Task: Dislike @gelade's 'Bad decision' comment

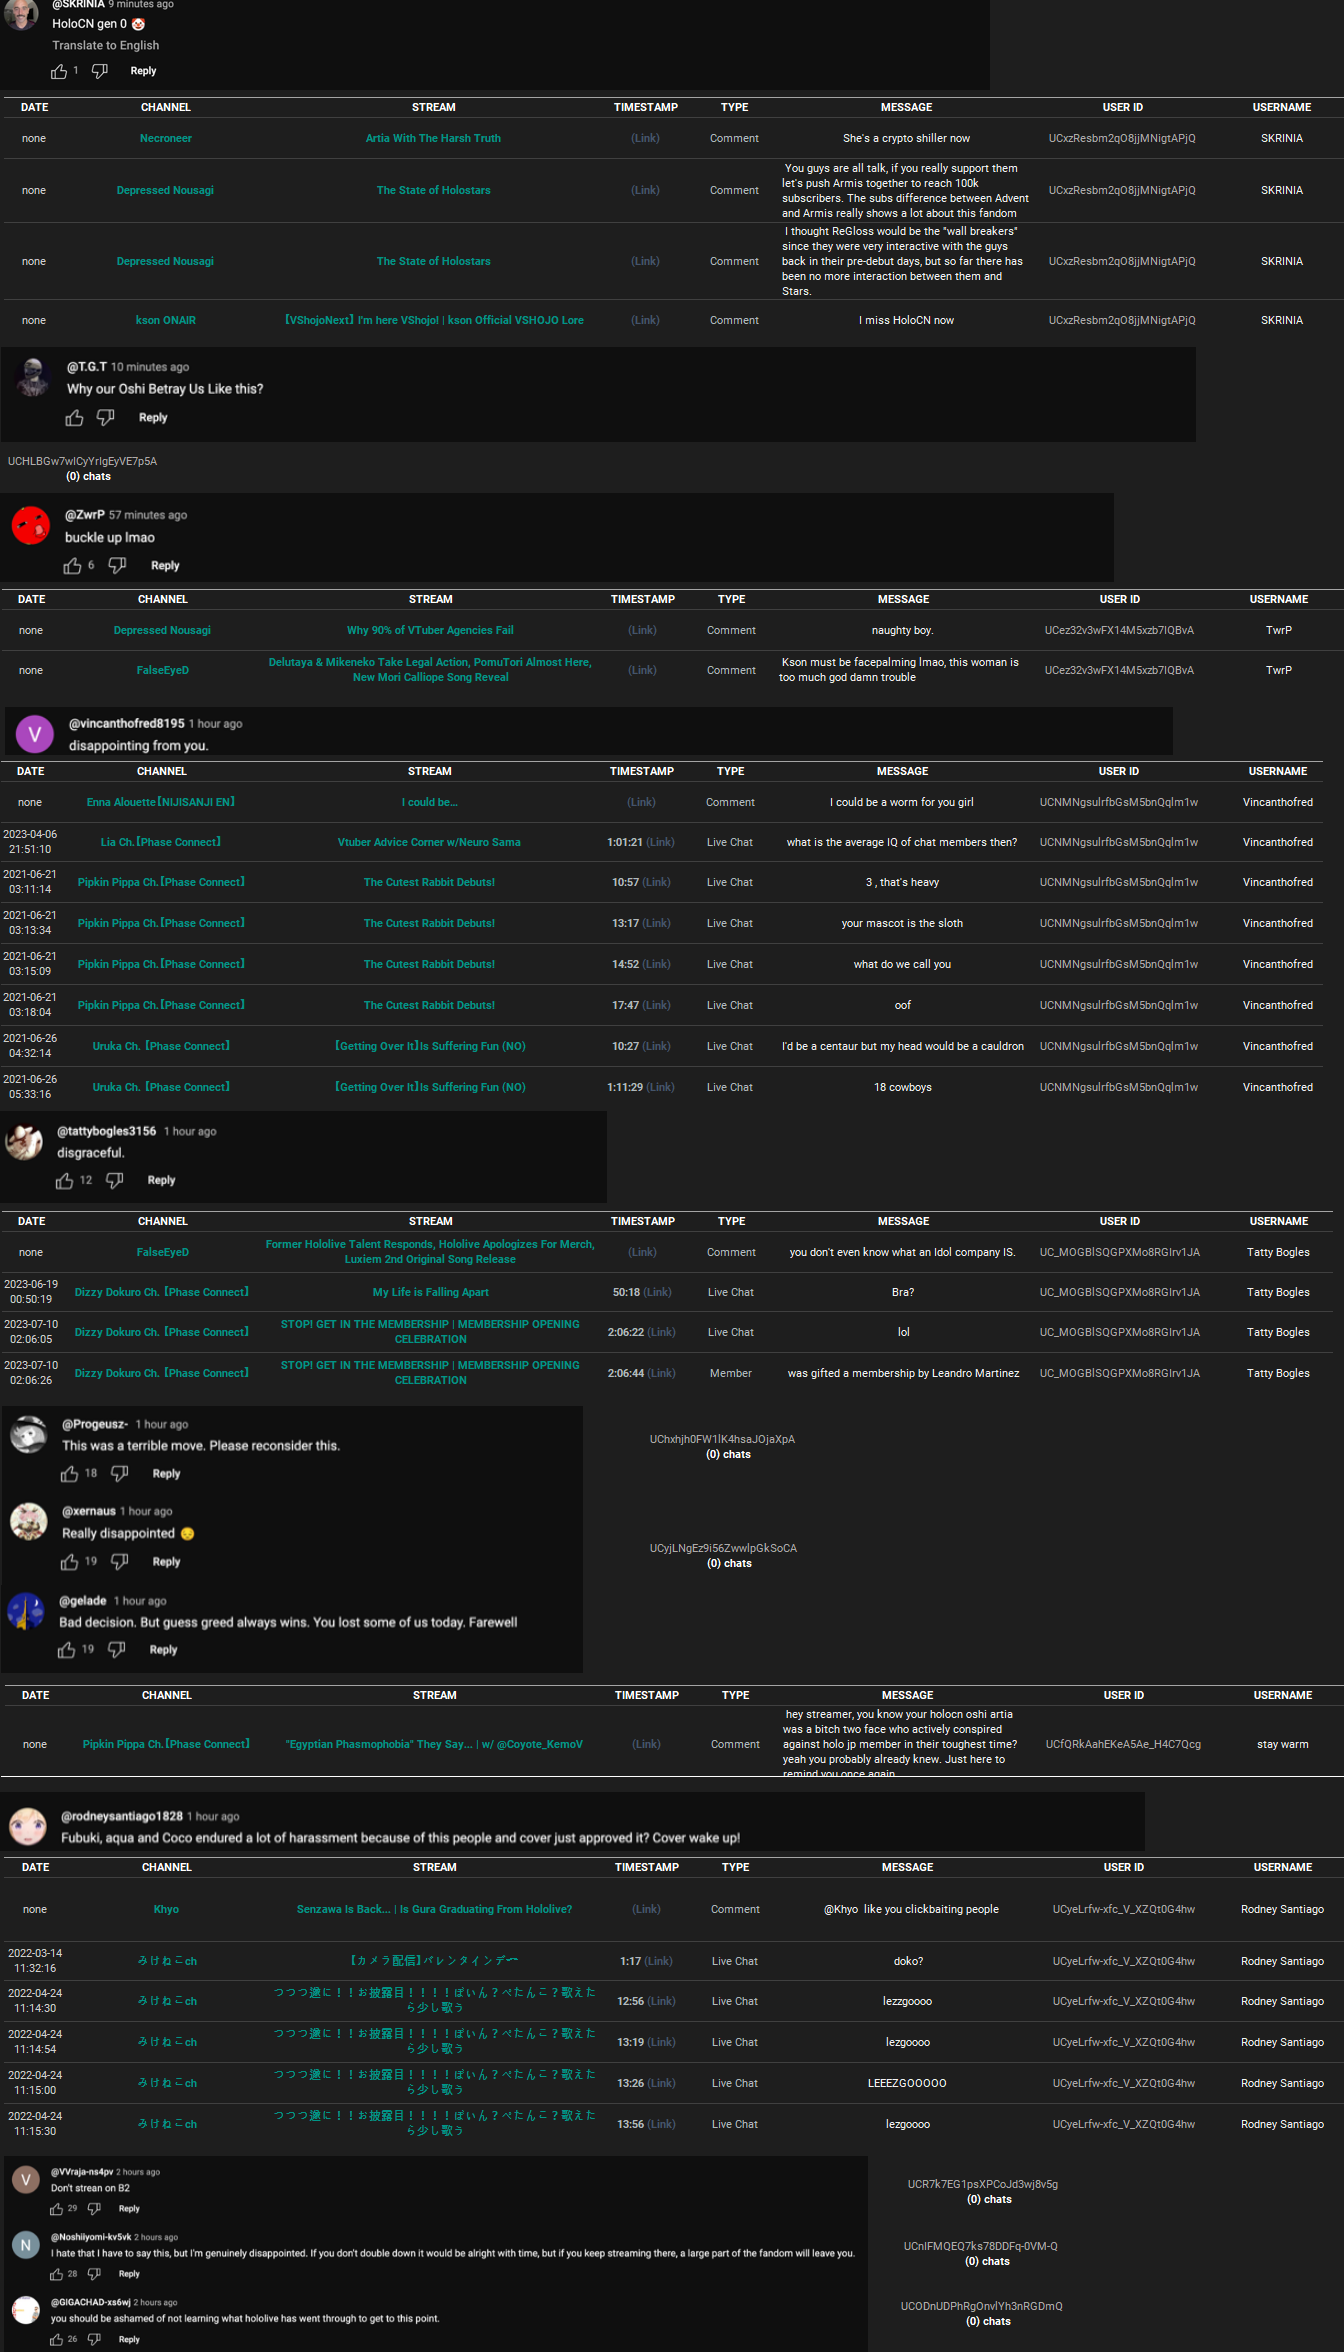Action: [x=117, y=1650]
